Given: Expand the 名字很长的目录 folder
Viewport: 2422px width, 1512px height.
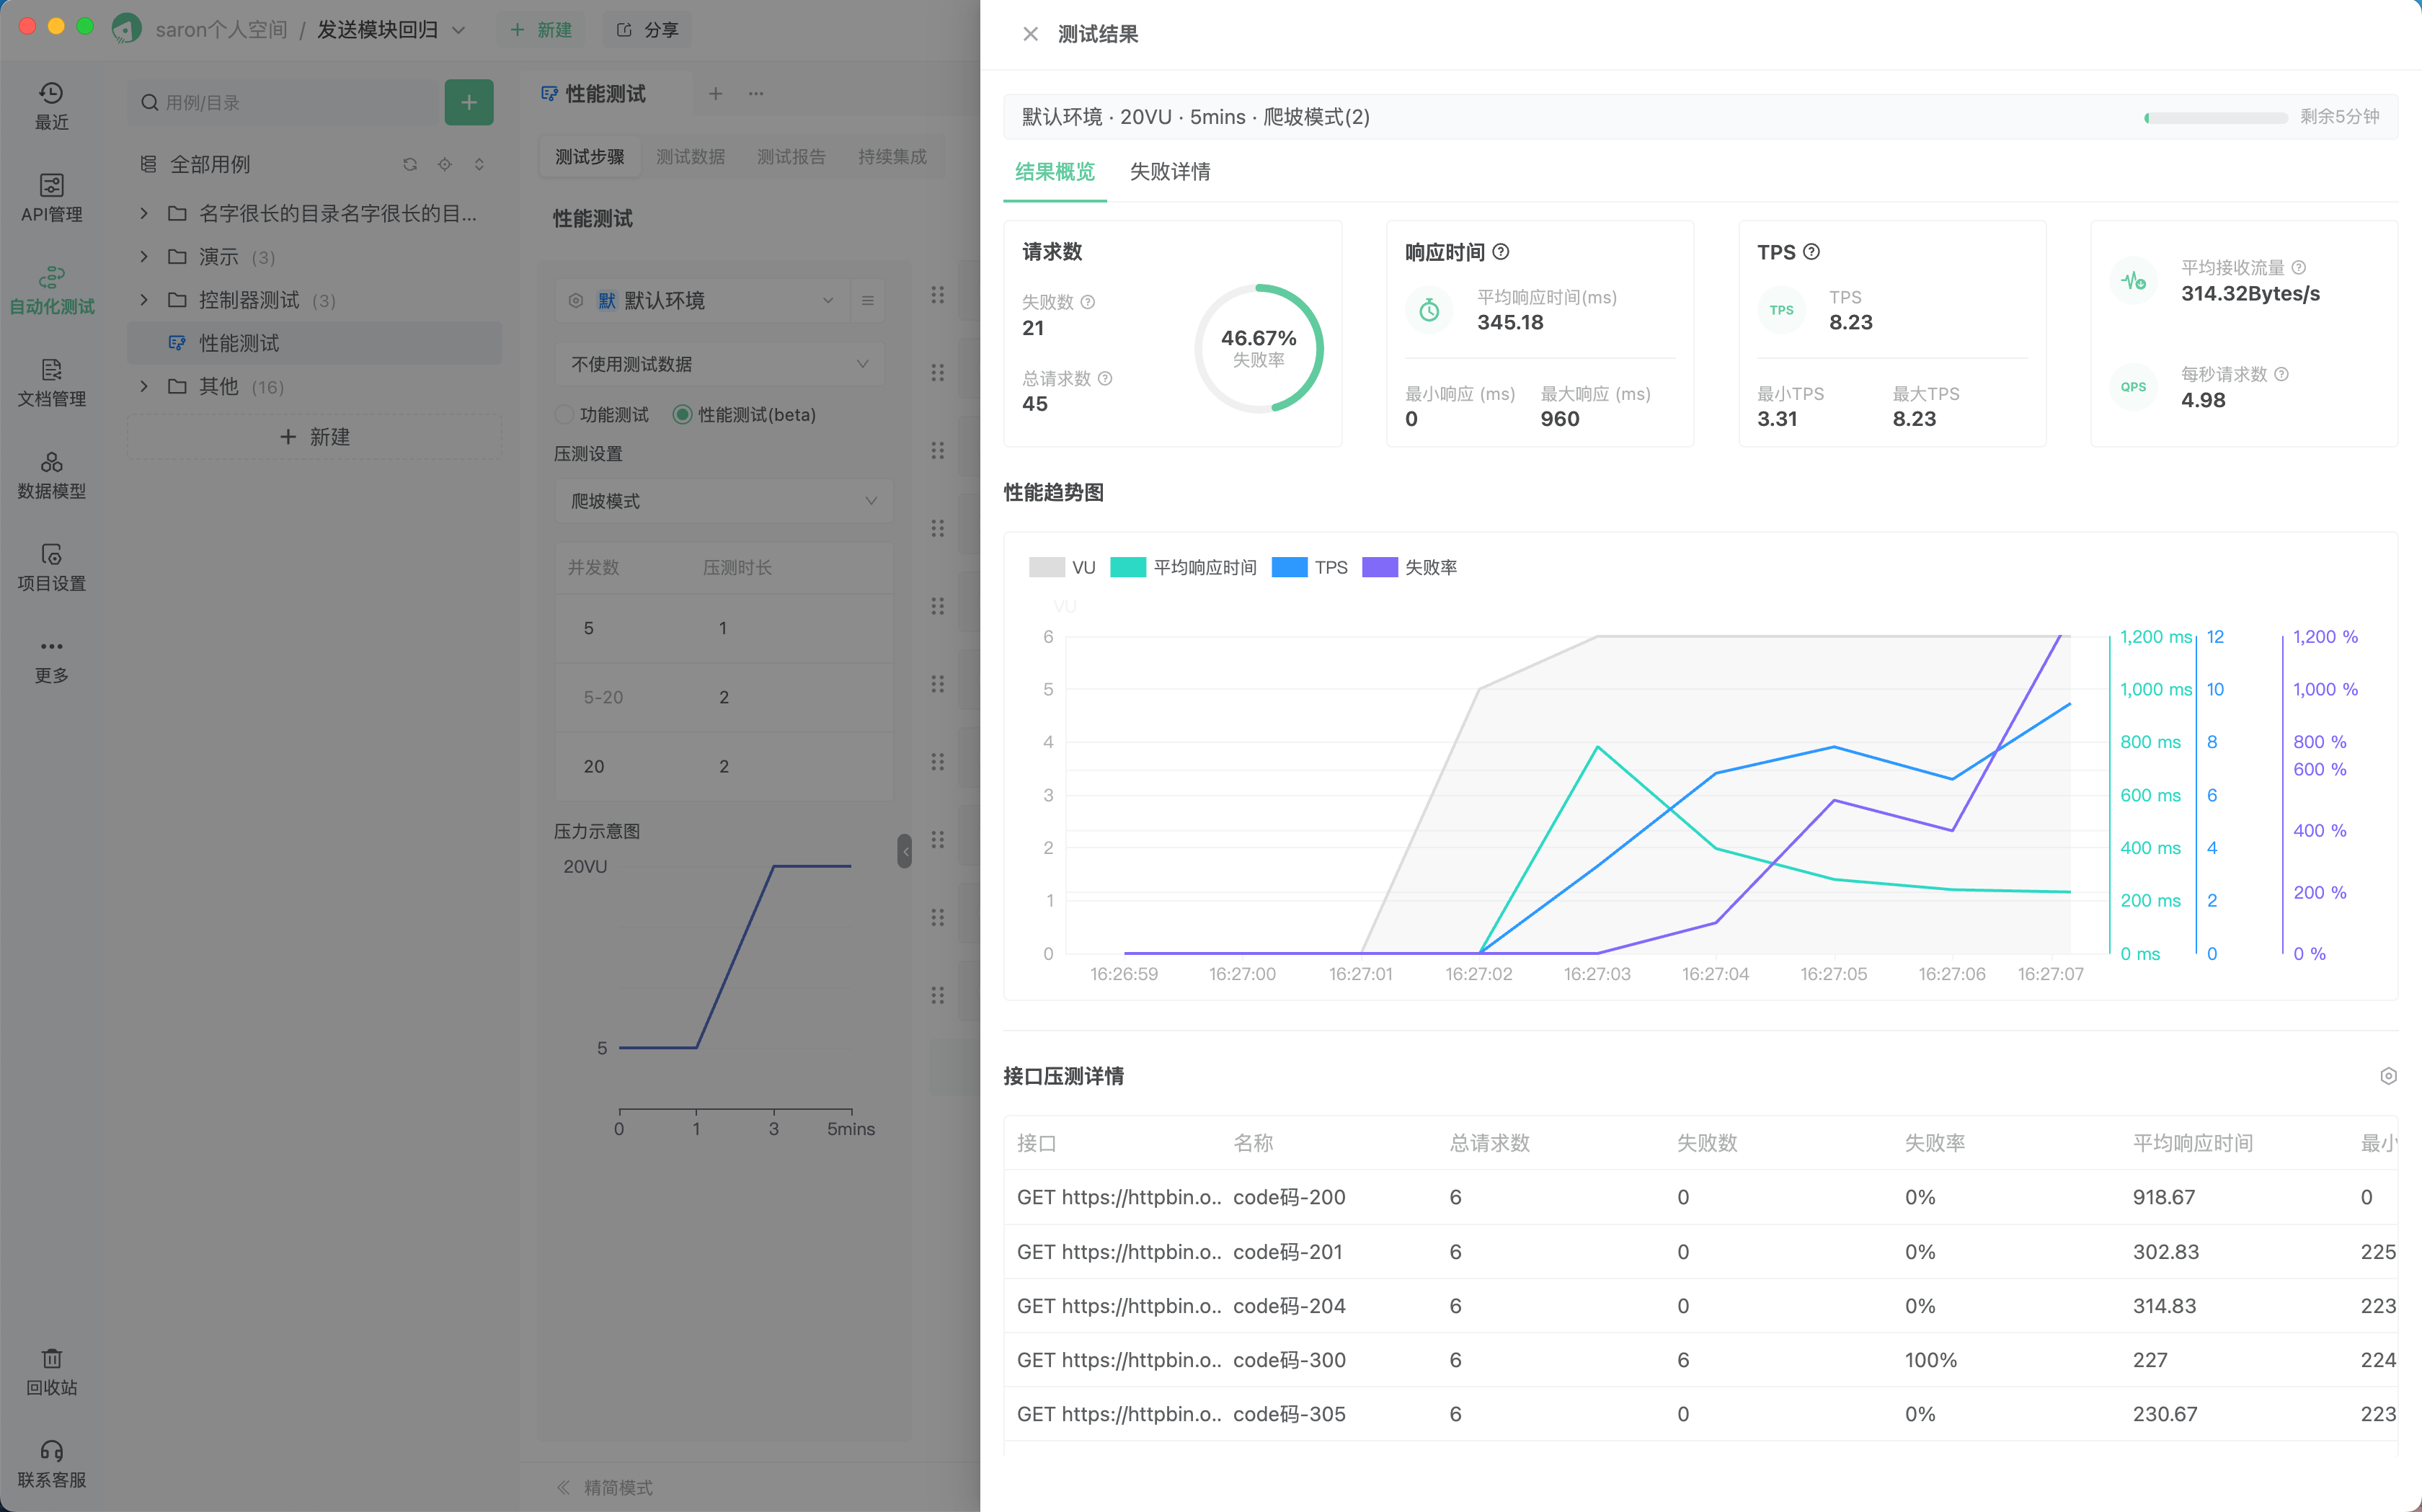Looking at the screenshot, I should [x=144, y=213].
